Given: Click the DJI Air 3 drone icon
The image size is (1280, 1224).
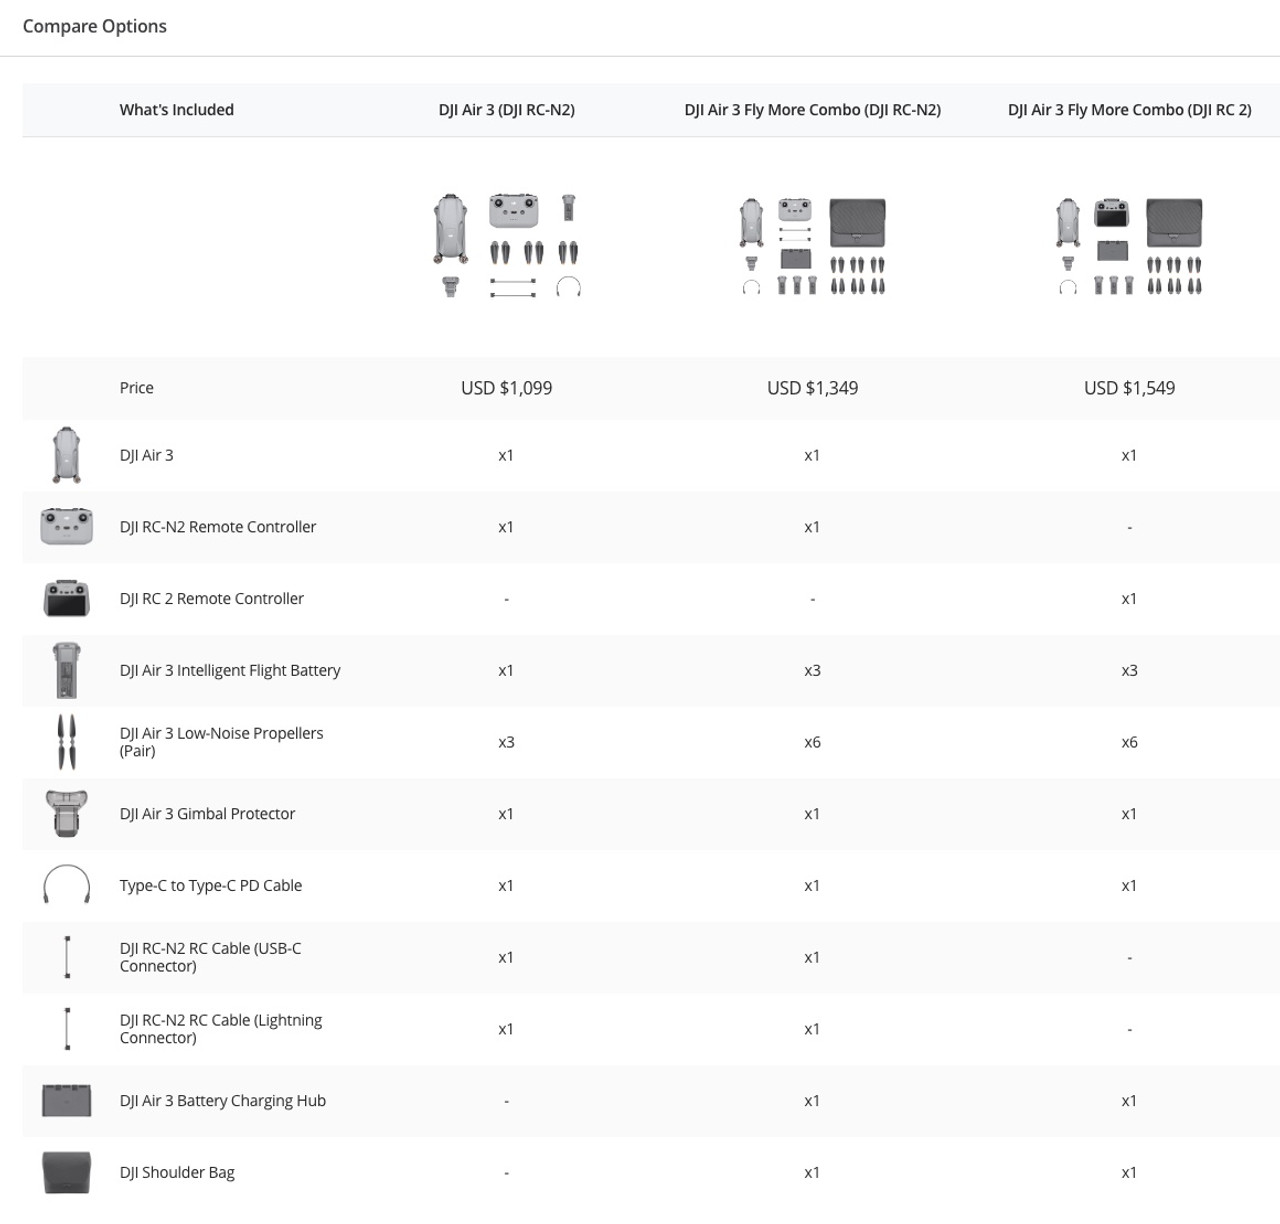Looking at the screenshot, I should (x=67, y=455).
